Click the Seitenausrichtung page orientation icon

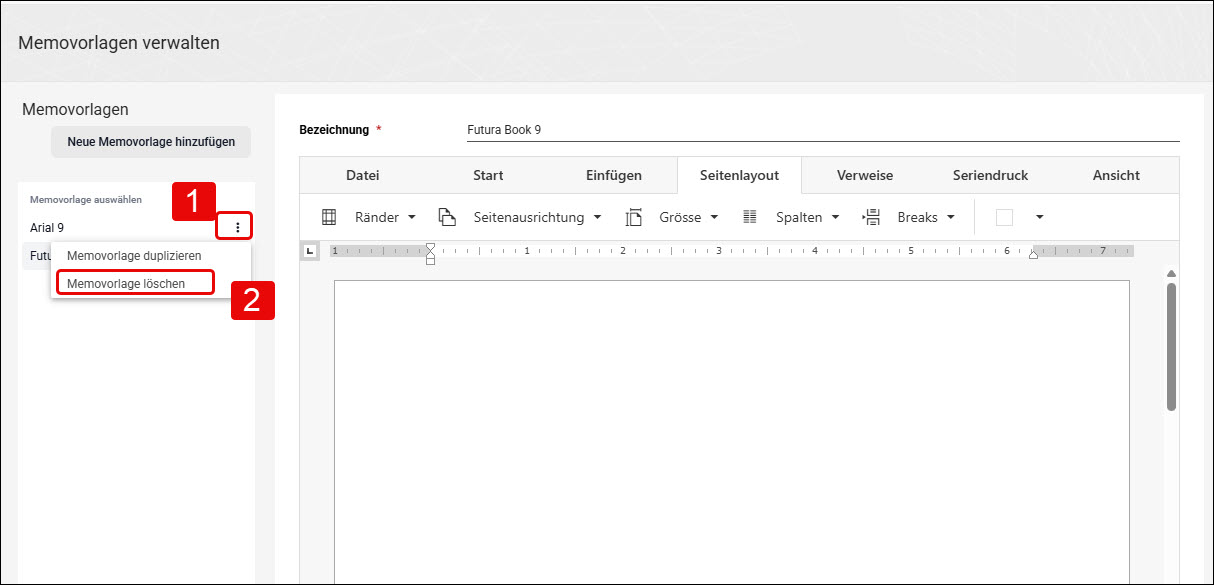click(447, 217)
